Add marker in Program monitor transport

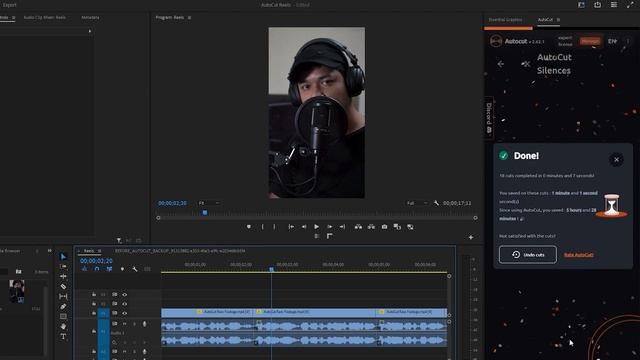(x=249, y=227)
